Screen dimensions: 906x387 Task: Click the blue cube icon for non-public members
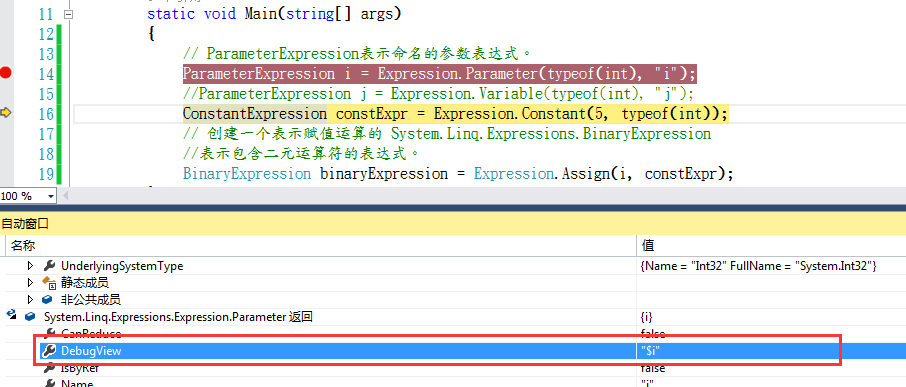click(x=49, y=300)
